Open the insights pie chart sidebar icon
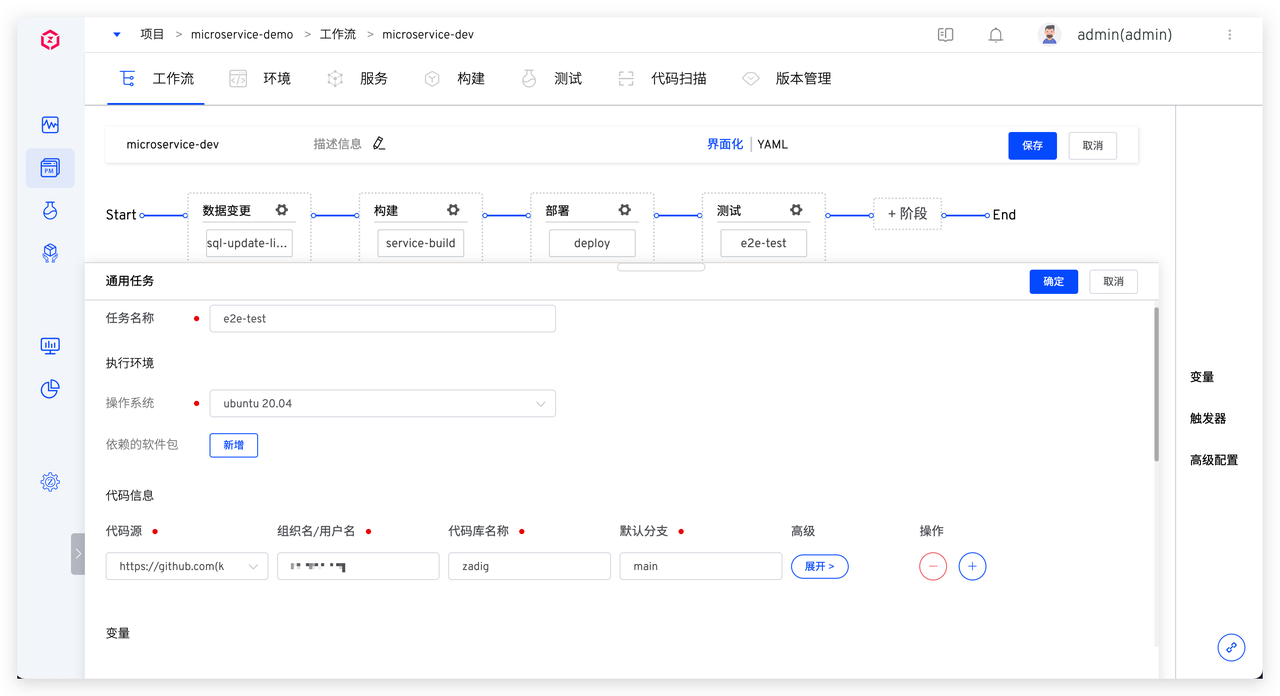The height and width of the screenshot is (696, 1280). click(x=50, y=389)
